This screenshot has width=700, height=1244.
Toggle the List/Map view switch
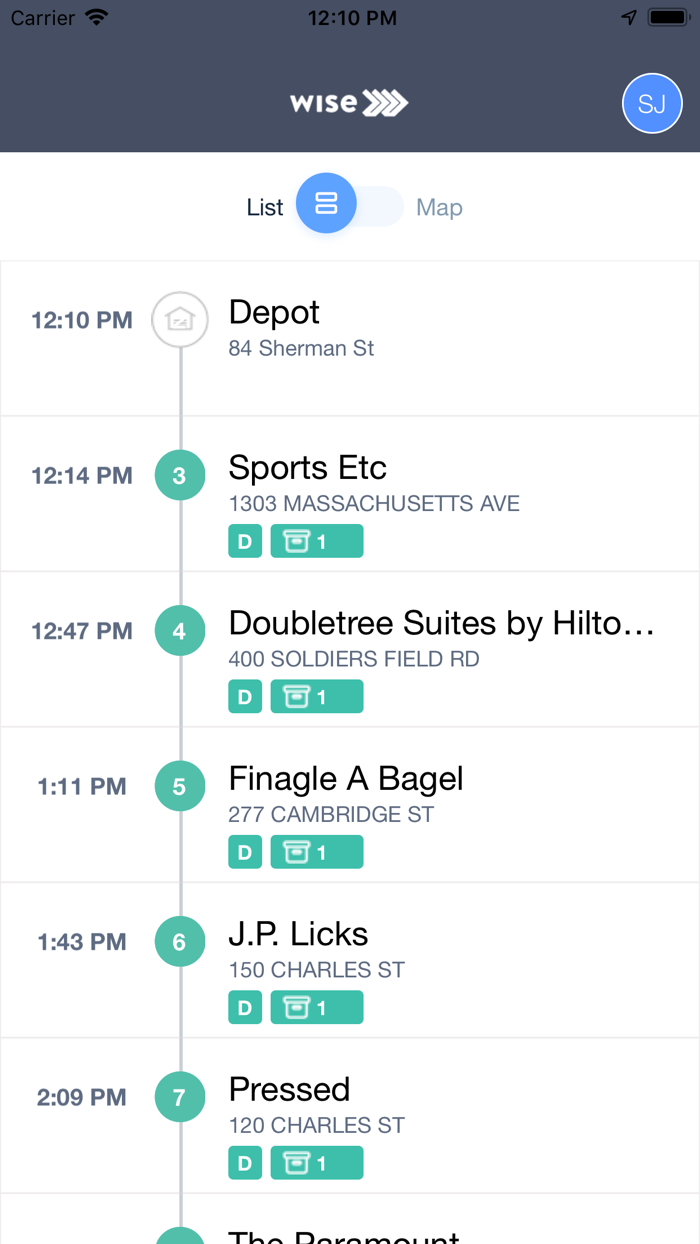[350, 206]
